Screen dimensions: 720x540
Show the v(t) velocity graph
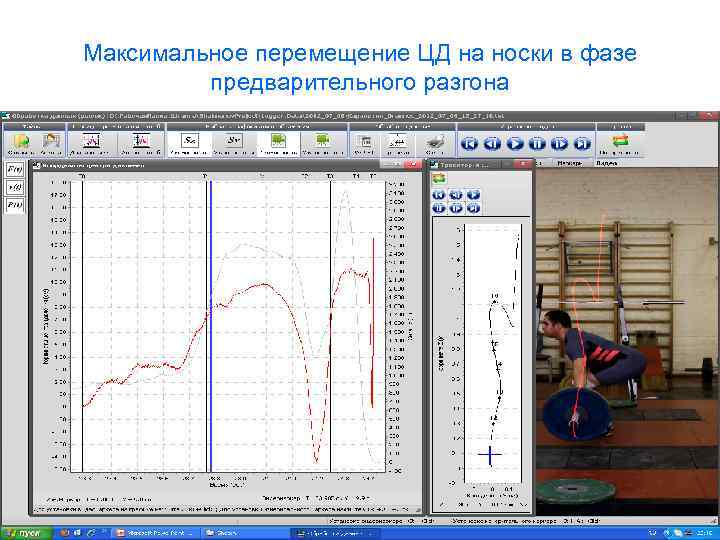coord(15,187)
